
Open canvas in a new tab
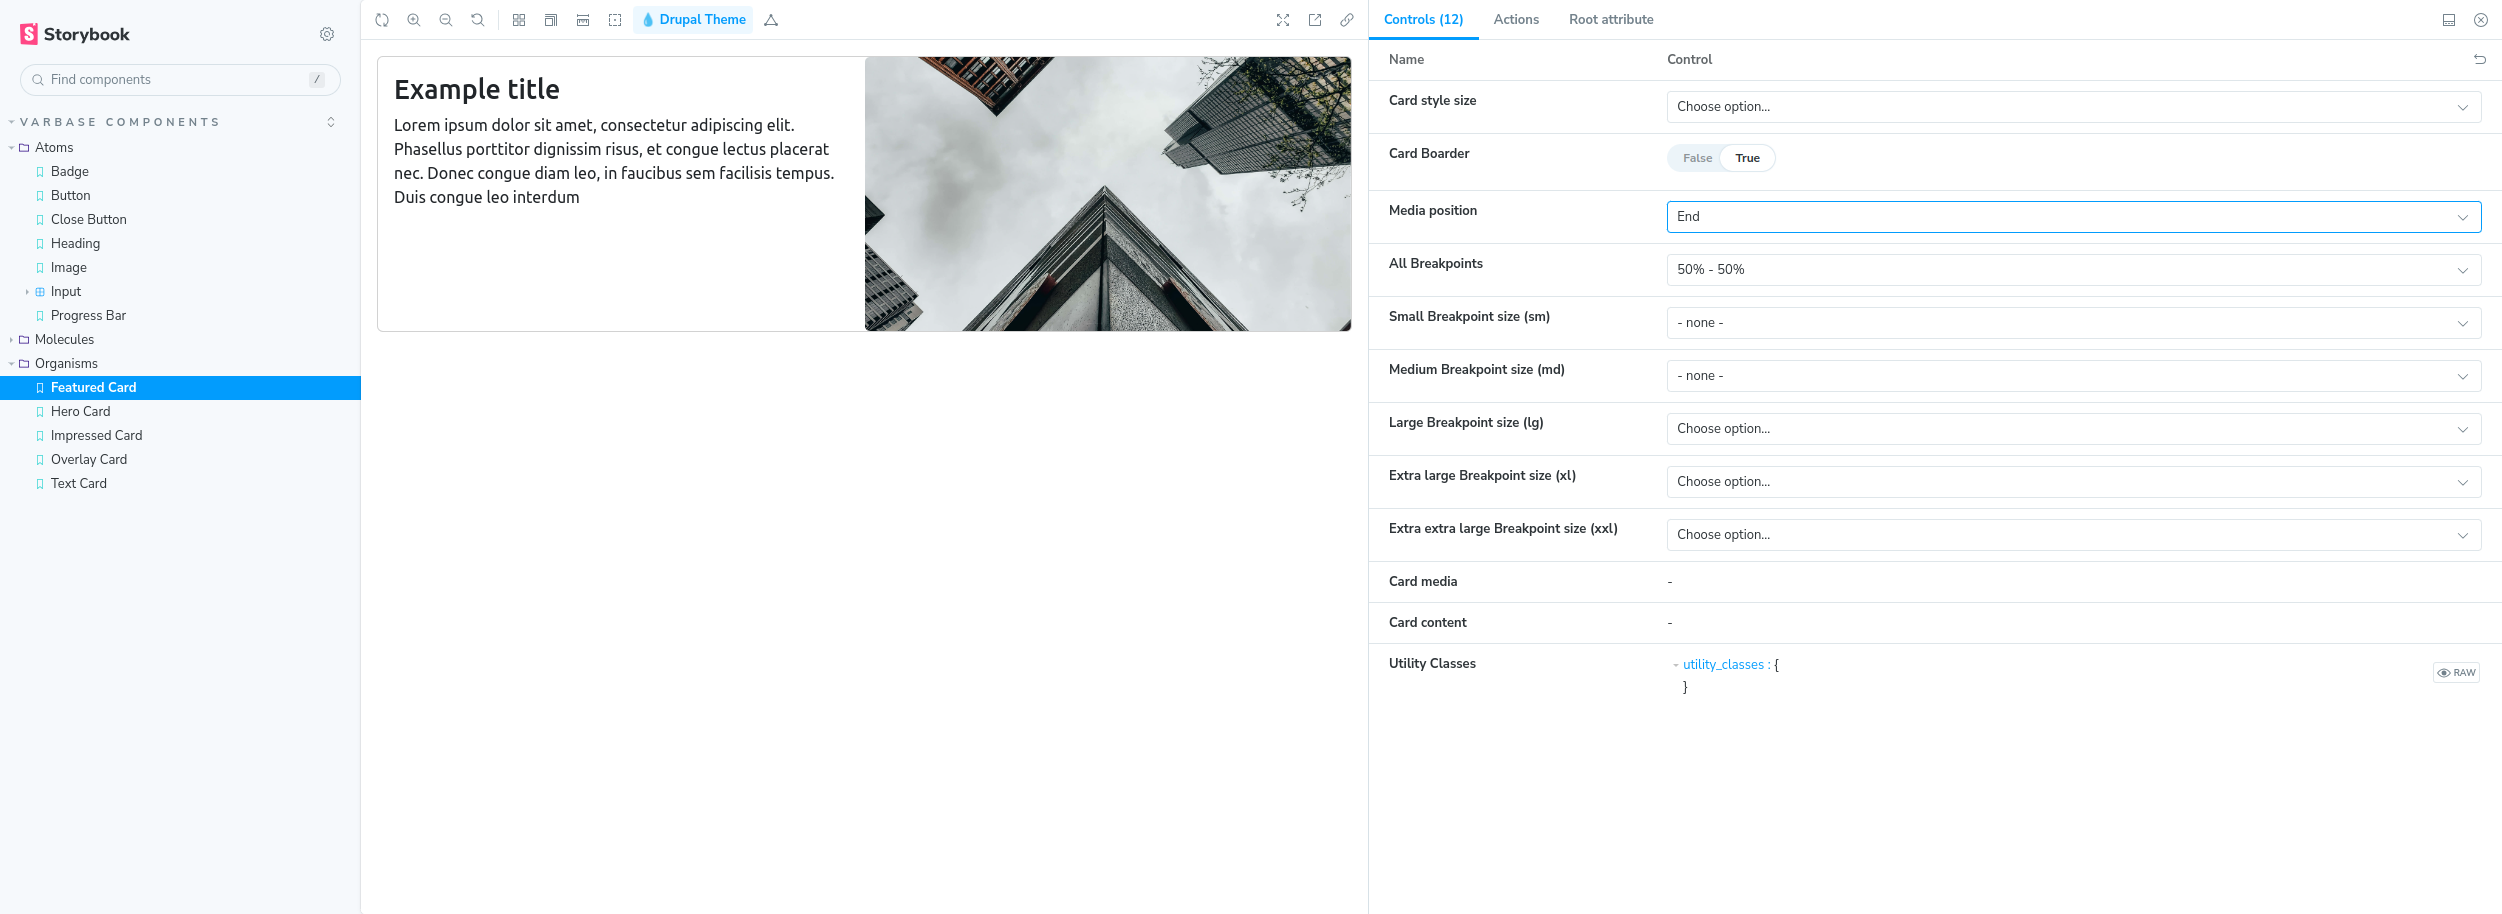tap(1315, 20)
